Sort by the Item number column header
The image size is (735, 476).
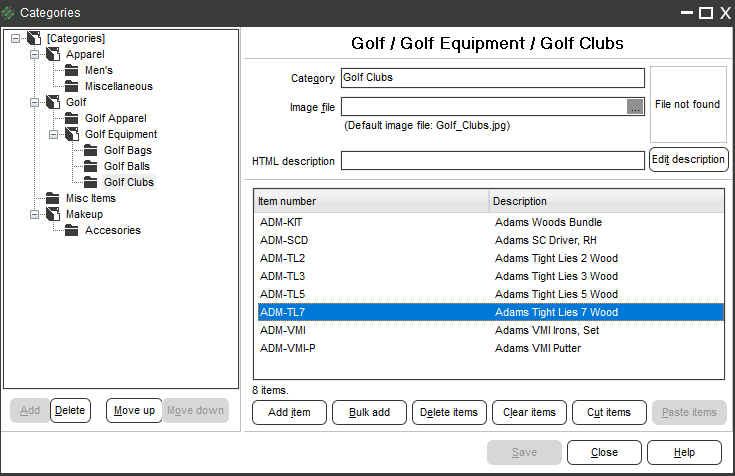pyautogui.click(x=371, y=201)
